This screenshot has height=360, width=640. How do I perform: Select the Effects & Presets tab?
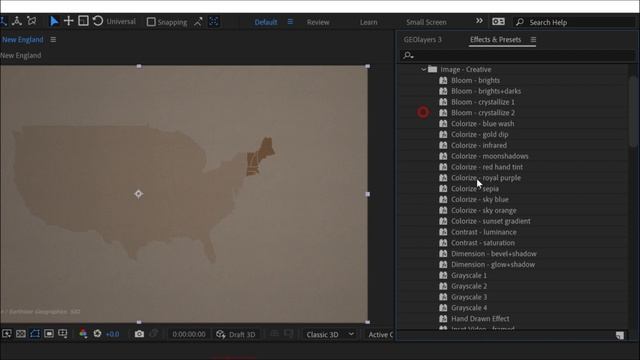pos(496,40)
